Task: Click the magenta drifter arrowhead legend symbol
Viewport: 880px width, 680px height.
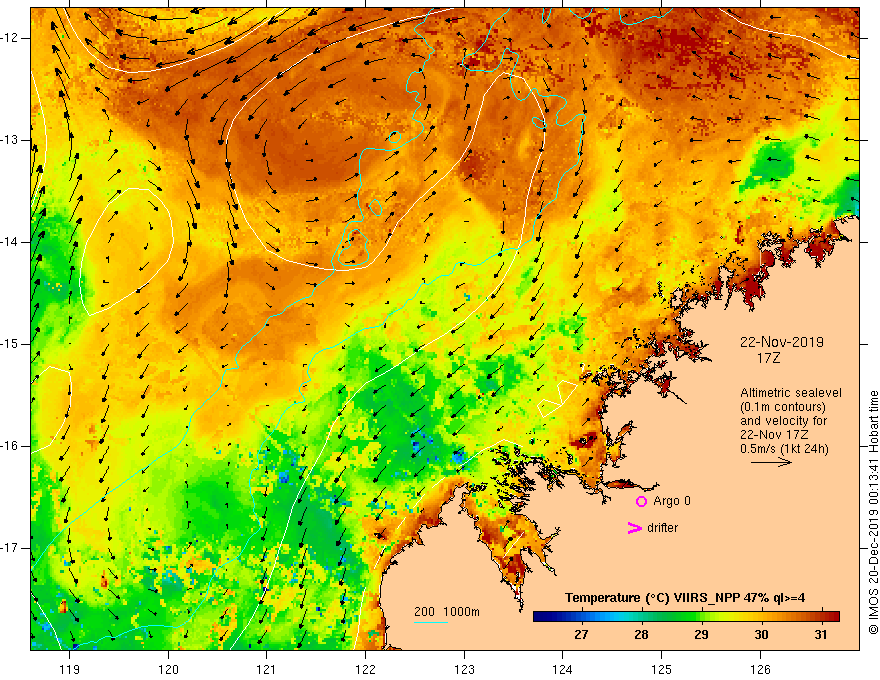Action: tap(635, 528)
